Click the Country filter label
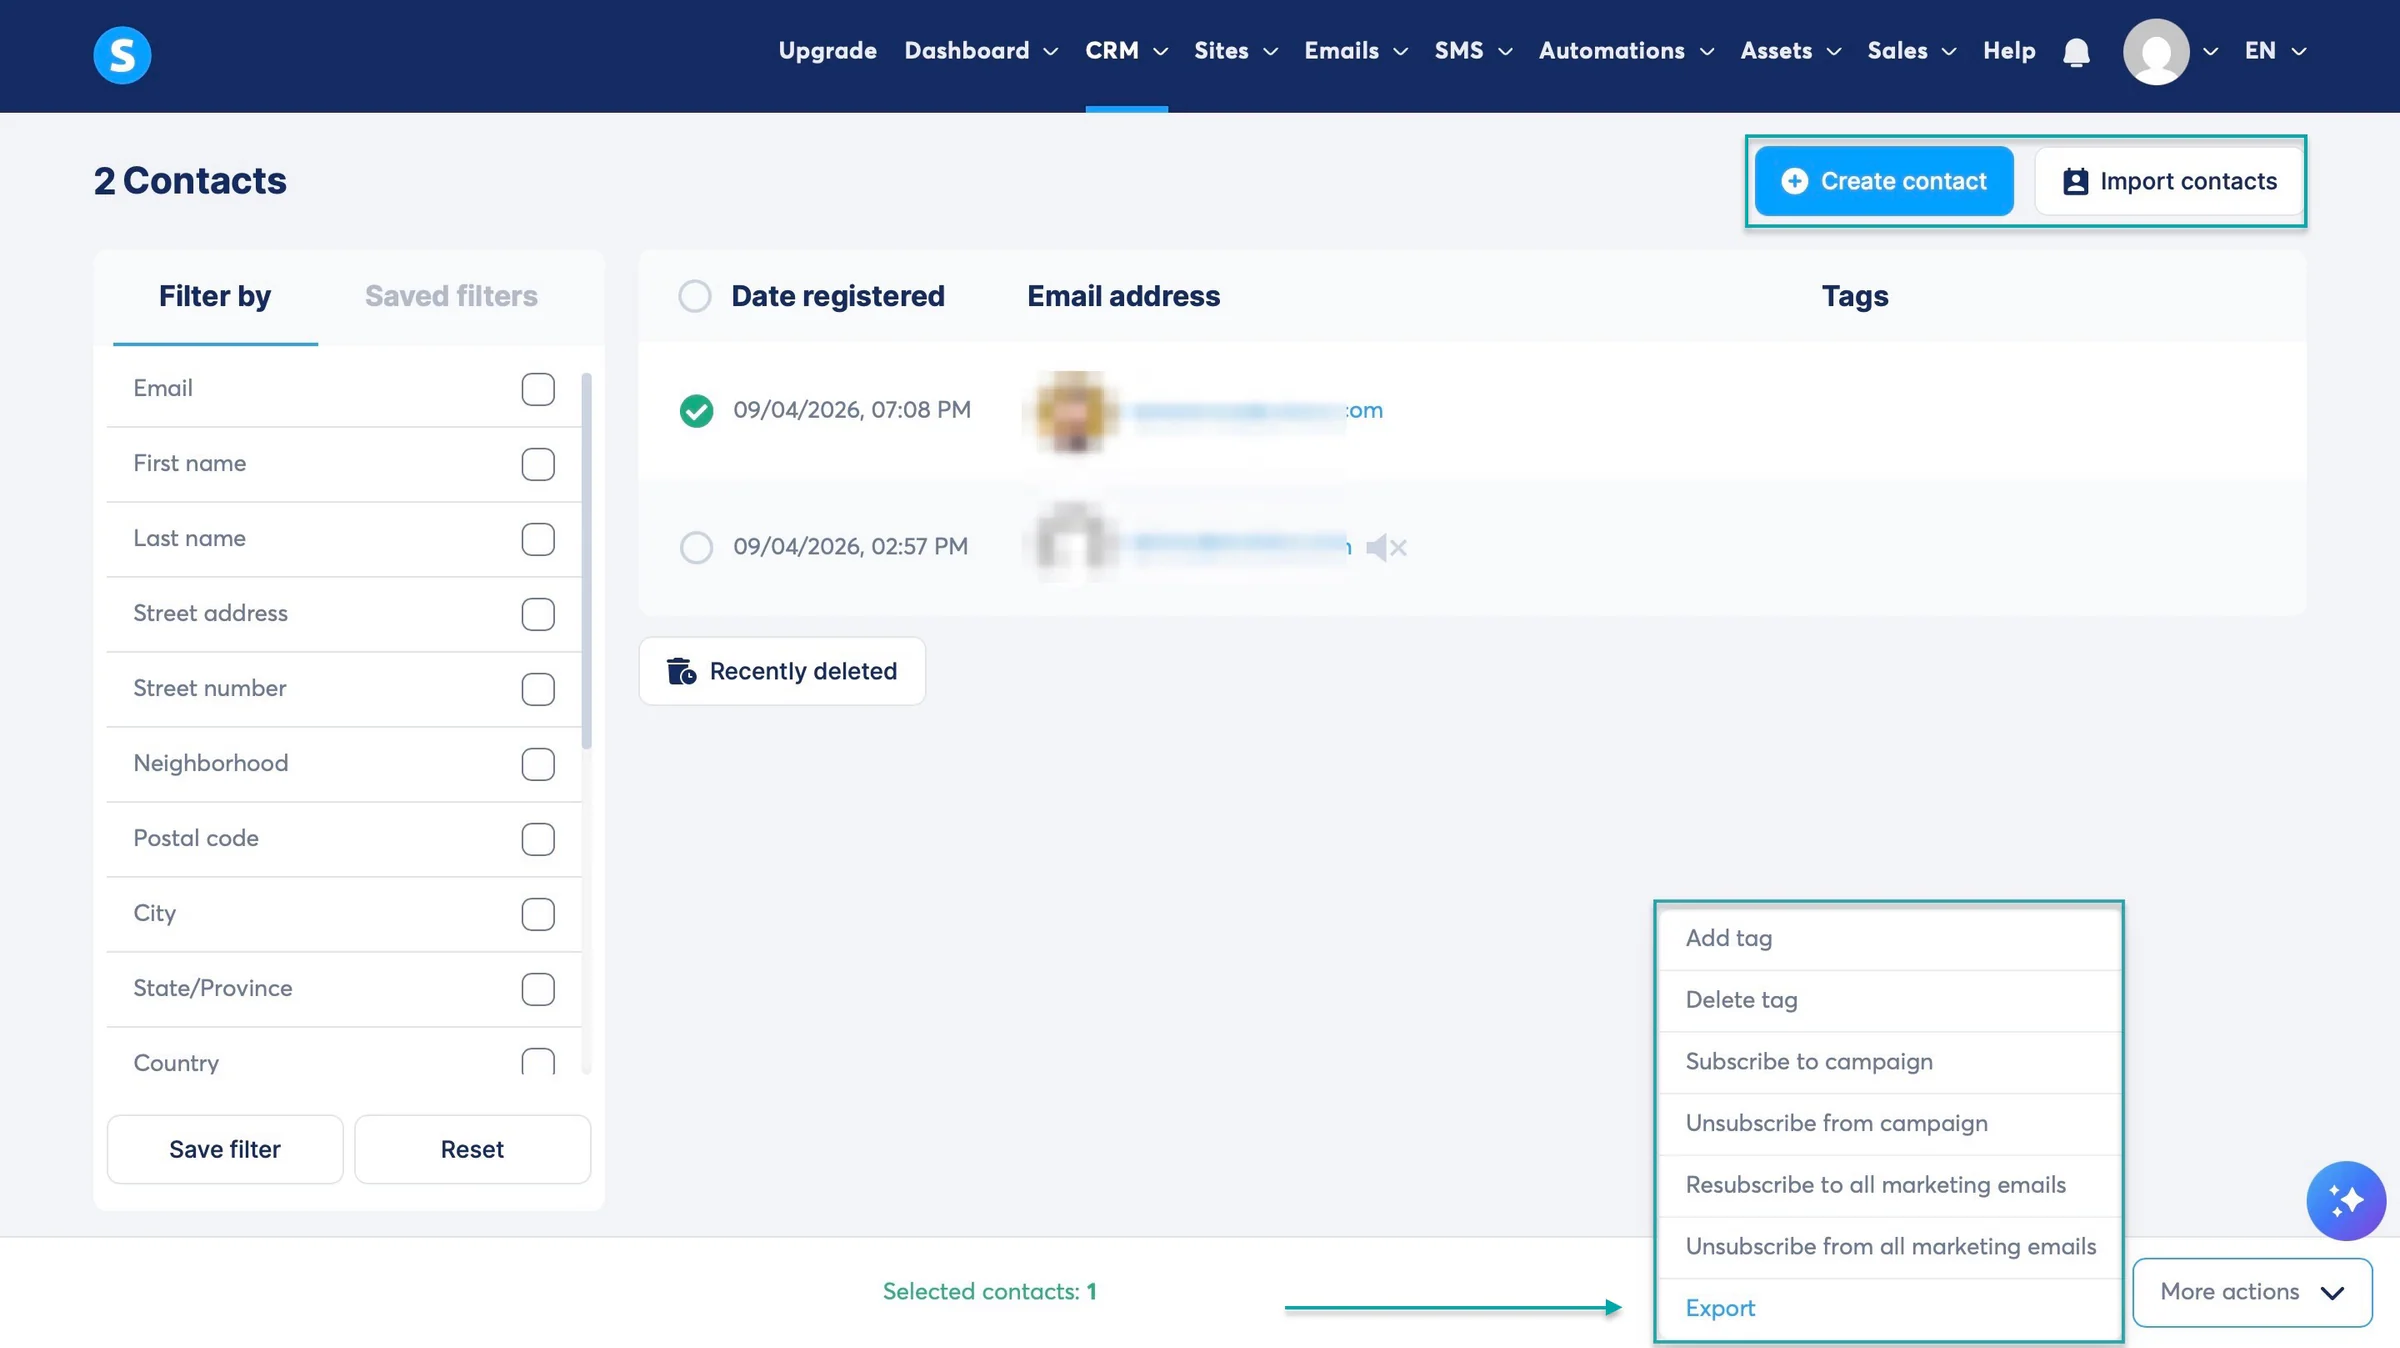2400x1348 pixels. click(x=176, y=1063)
